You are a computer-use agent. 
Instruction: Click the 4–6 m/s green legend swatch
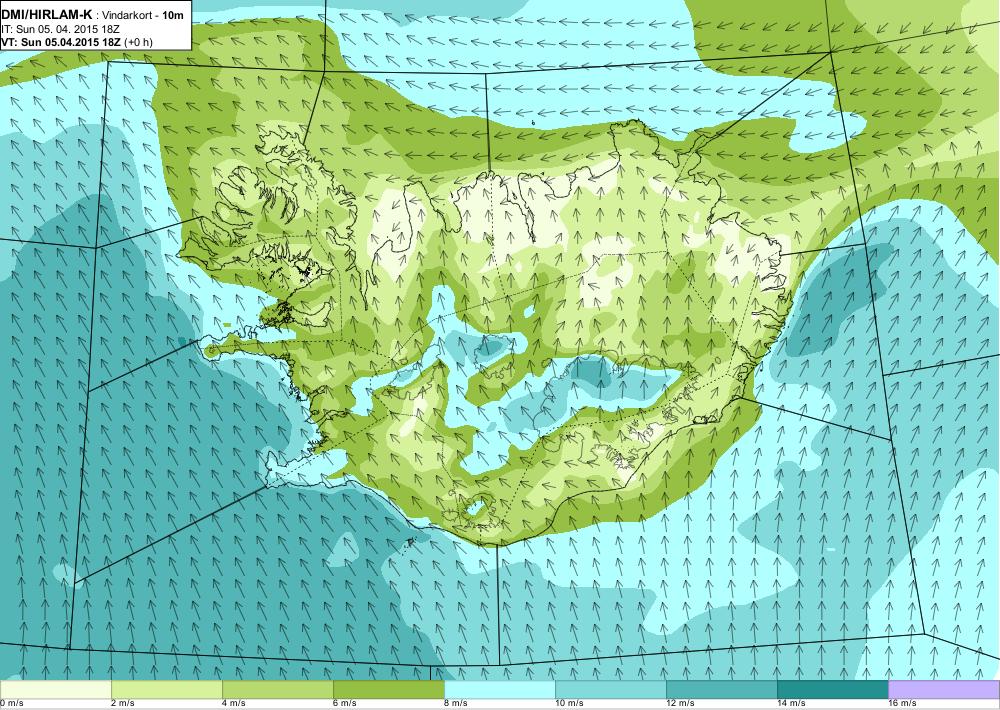pyautogui.click(x=278, y=690)
